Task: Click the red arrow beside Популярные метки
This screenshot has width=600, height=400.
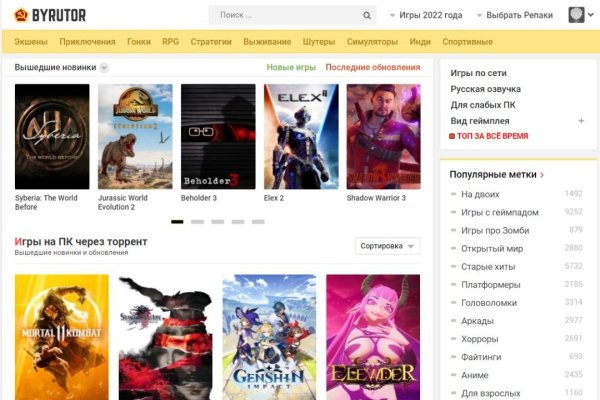Action: coord(542,175)
